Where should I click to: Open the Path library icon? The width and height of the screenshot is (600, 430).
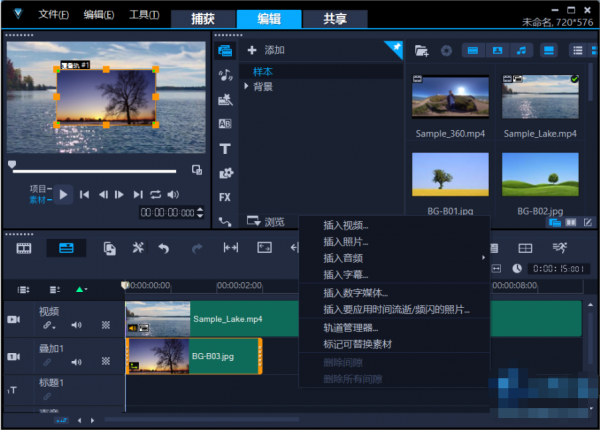pos(225,222)
